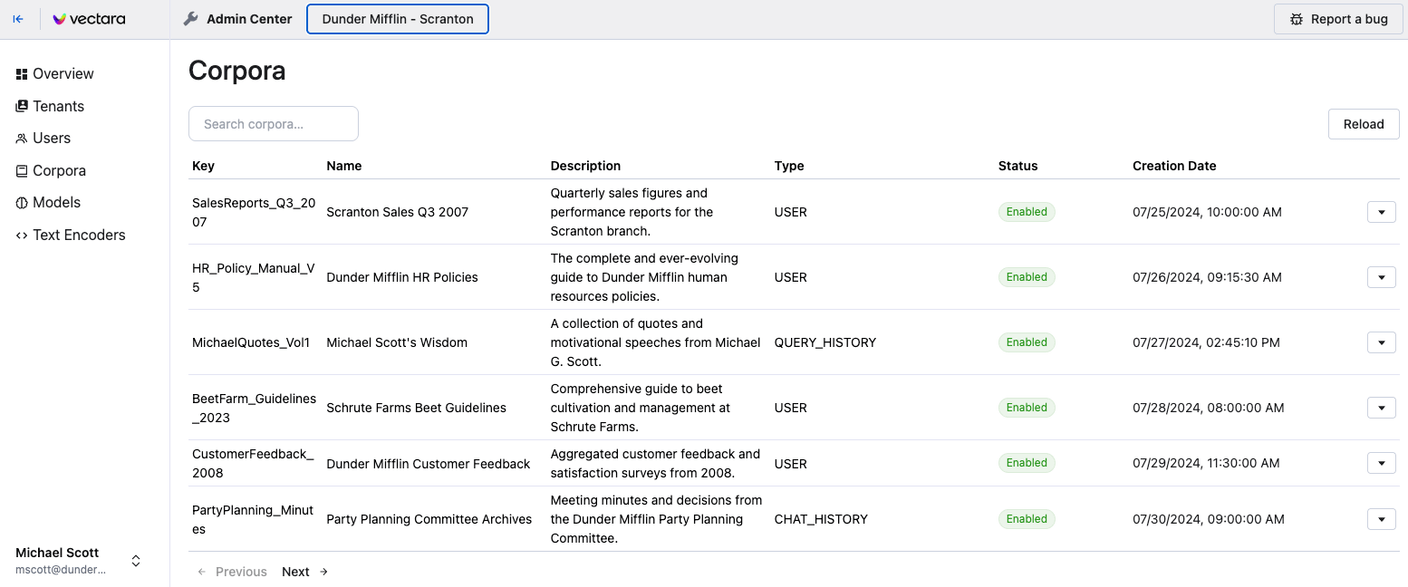
Task: Click the bug icon in Report a bug
Action: pos(1296,19)
